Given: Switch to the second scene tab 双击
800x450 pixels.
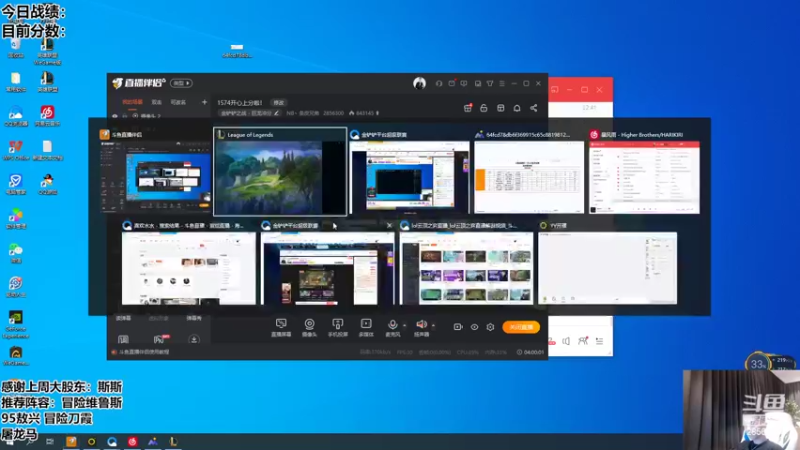Looking at the screenshot, I should [157, 102].
